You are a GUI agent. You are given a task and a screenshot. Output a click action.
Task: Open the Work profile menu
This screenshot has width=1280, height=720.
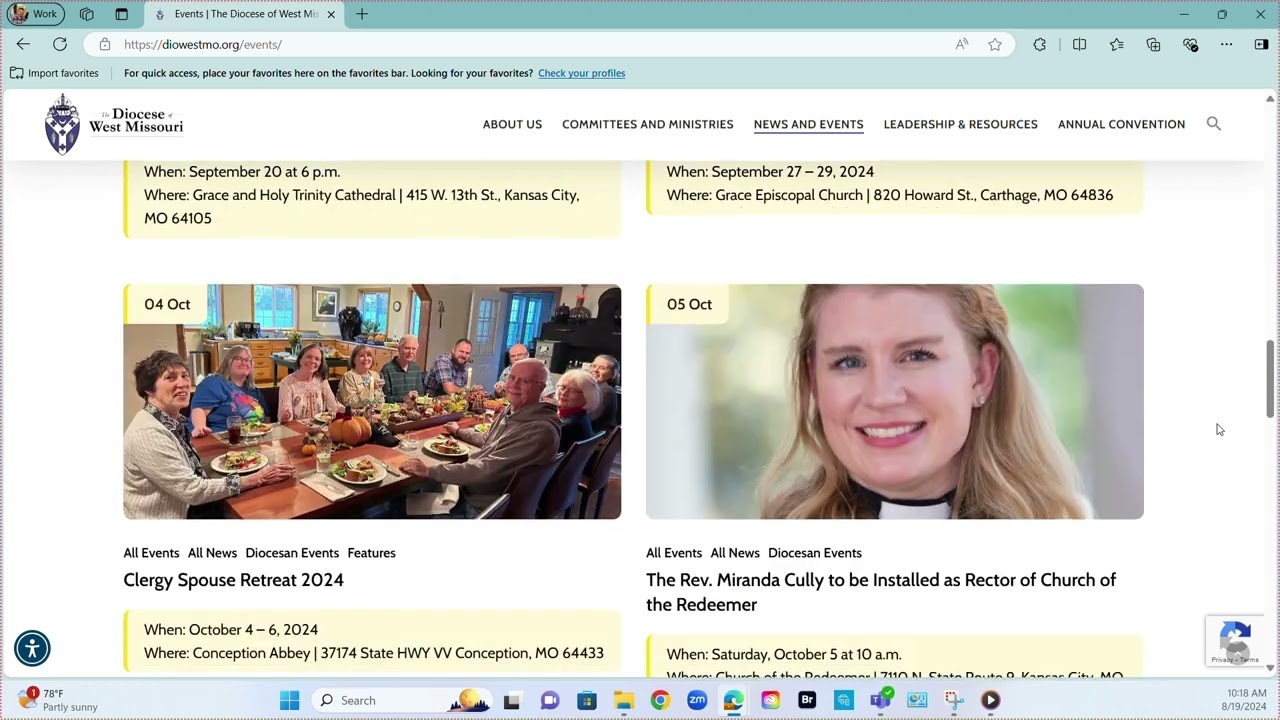click(34, 14)
